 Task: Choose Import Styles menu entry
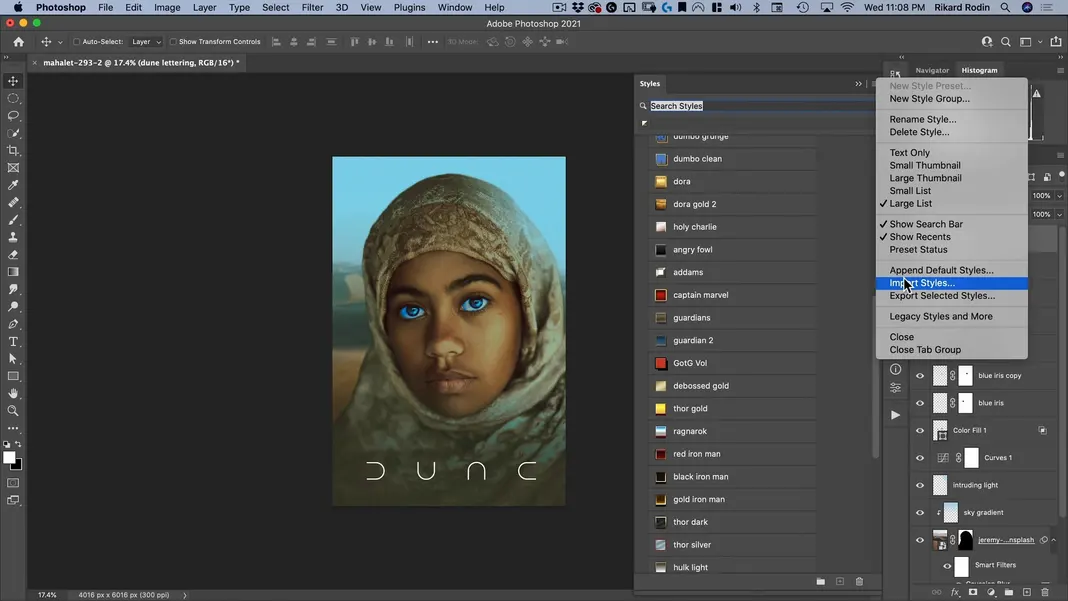pos(952,283)
